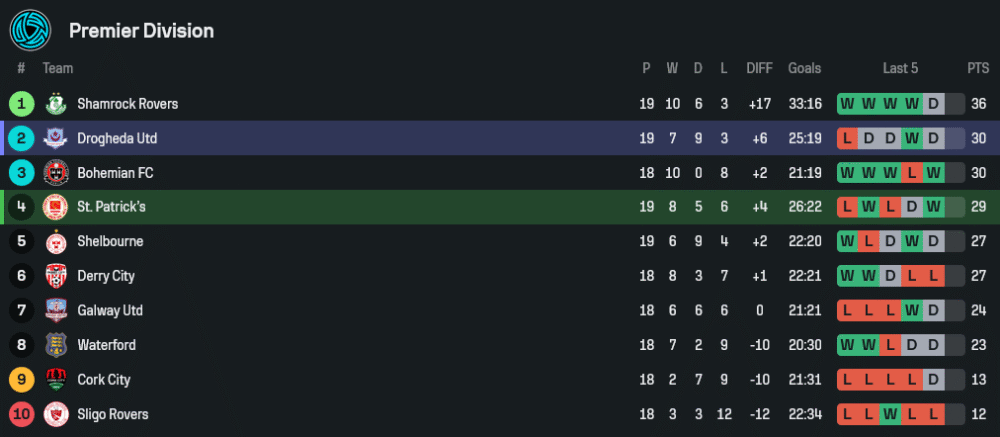Open the Sligo Rovers team name link

(112, 414)
